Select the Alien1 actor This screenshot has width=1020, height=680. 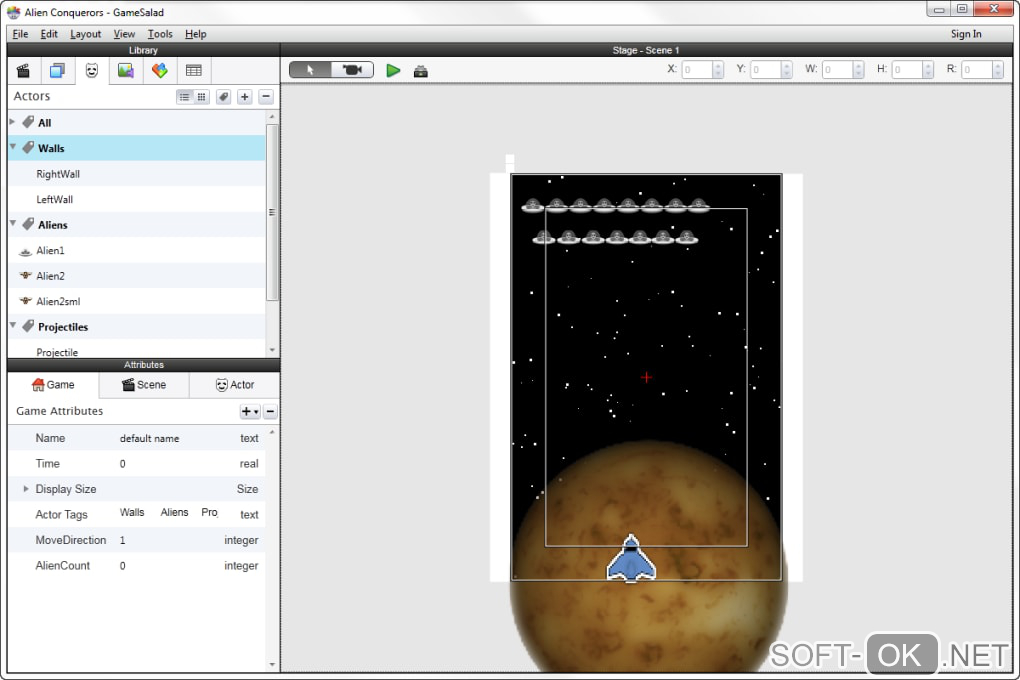coord(137,251)
